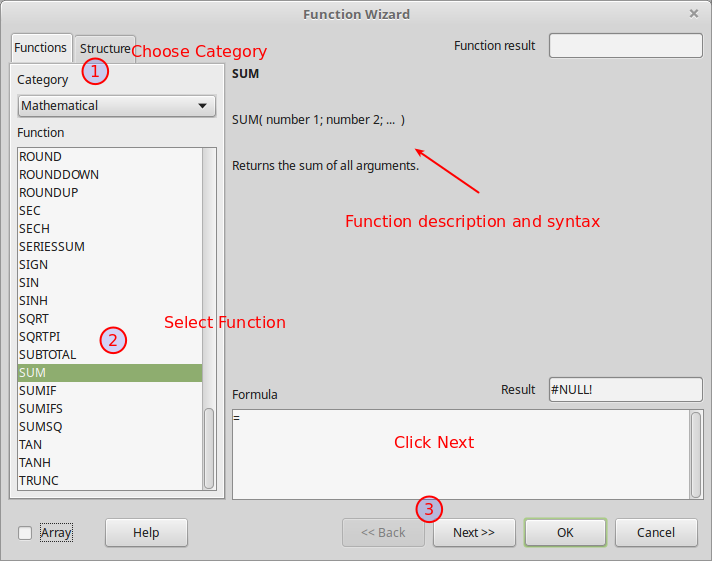Switch to the Structure tab
The image size is (712, 561).
point(105,48)
